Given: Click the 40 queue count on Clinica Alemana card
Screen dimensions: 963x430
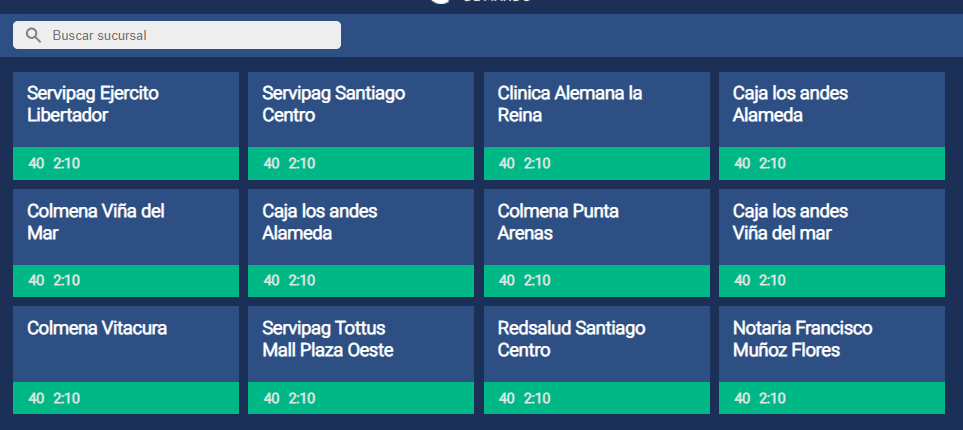Looking at the screenshot, I should click(507, 163).
